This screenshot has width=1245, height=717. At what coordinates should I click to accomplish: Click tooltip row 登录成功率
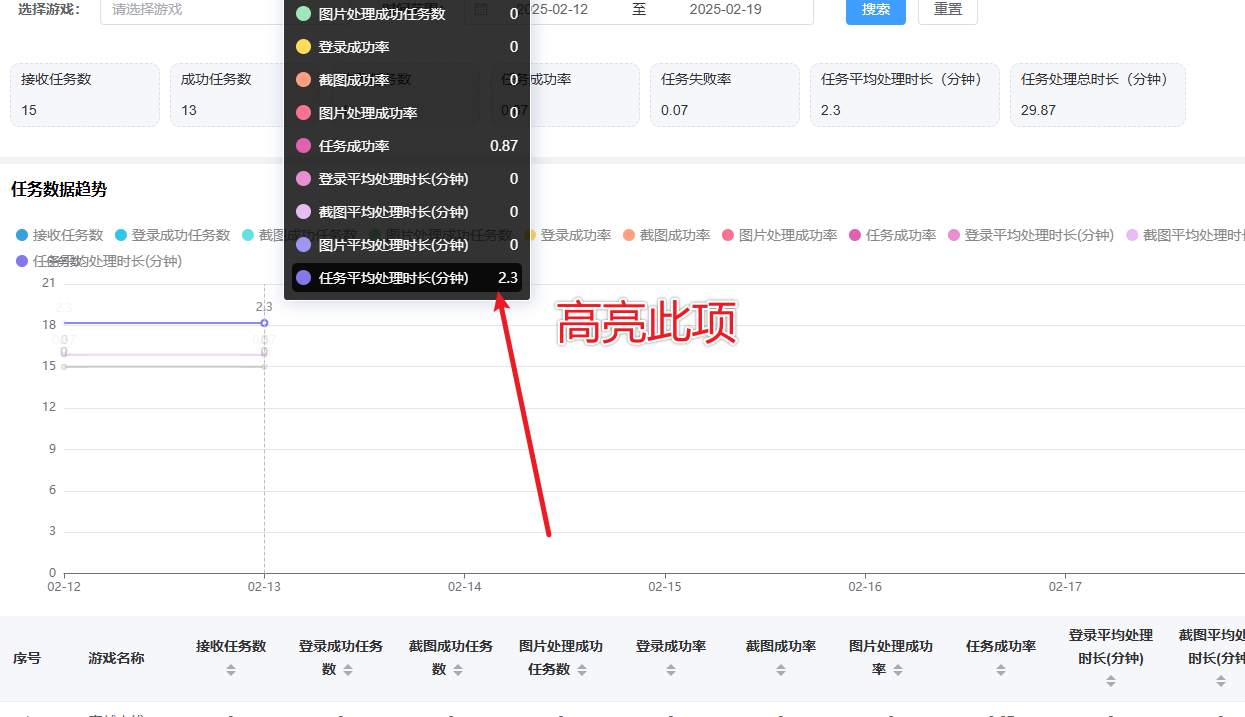click(x=407, y=47)
